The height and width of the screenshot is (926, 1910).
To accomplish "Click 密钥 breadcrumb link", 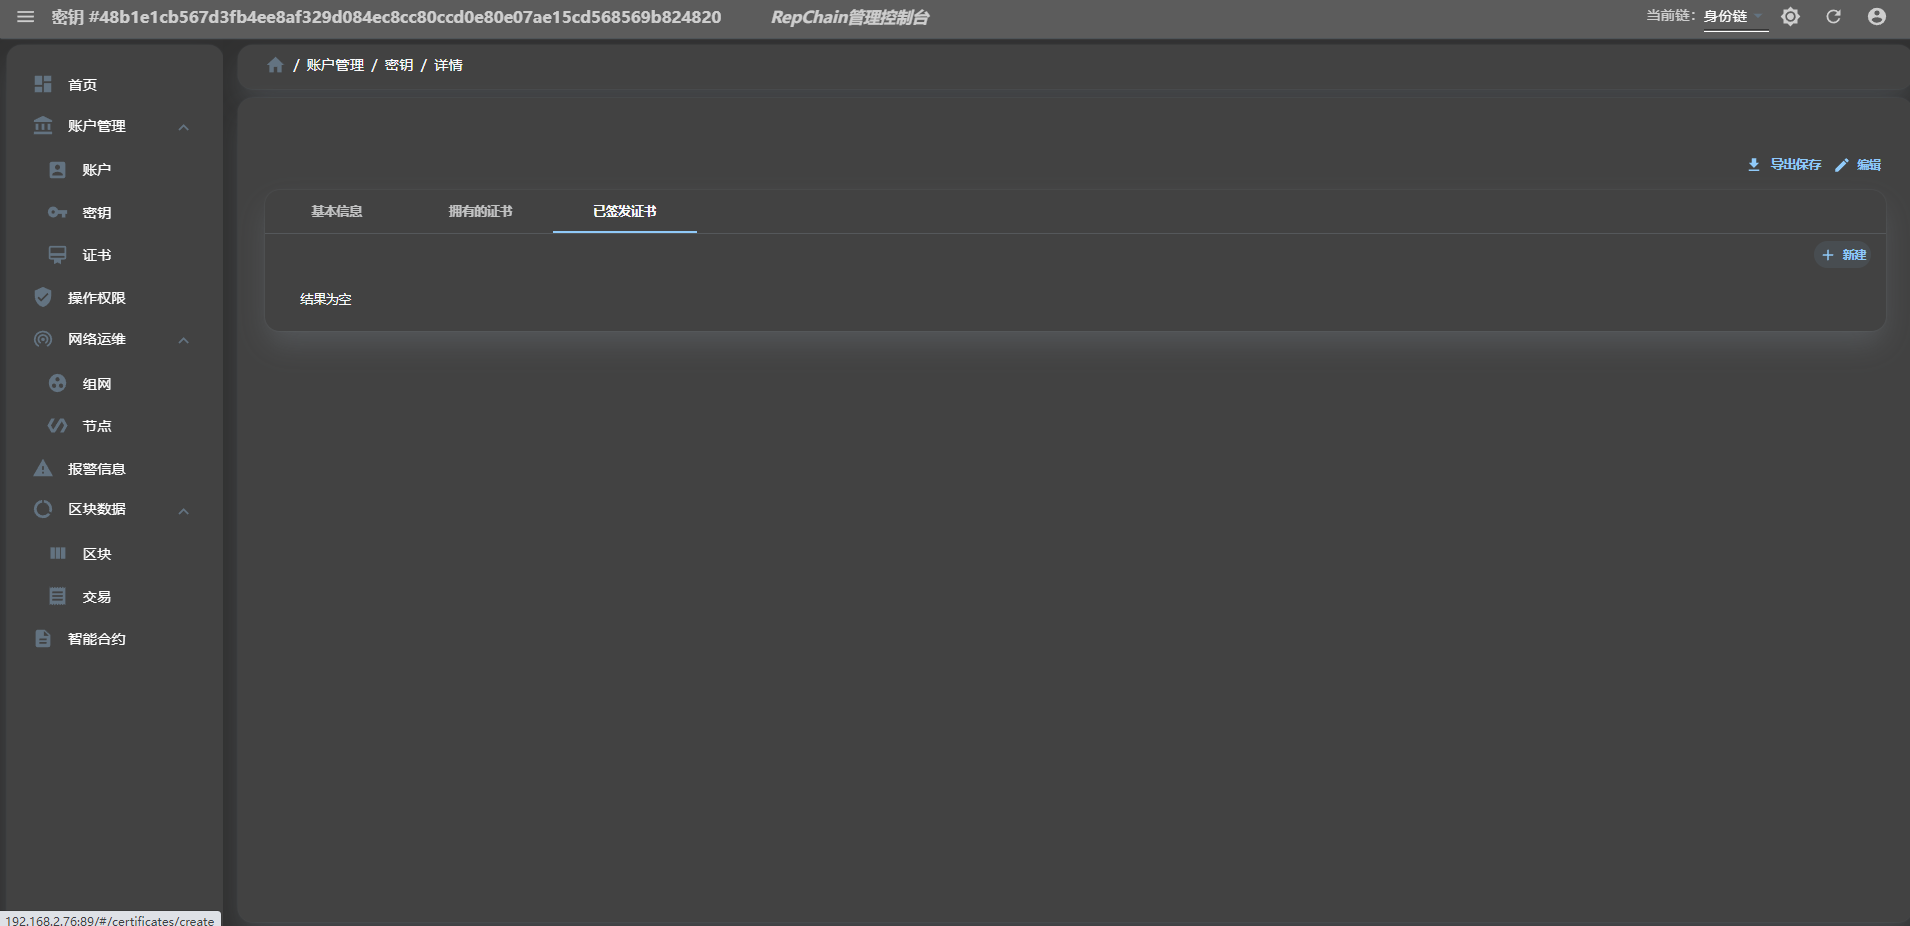I will [x=399, y=65].
